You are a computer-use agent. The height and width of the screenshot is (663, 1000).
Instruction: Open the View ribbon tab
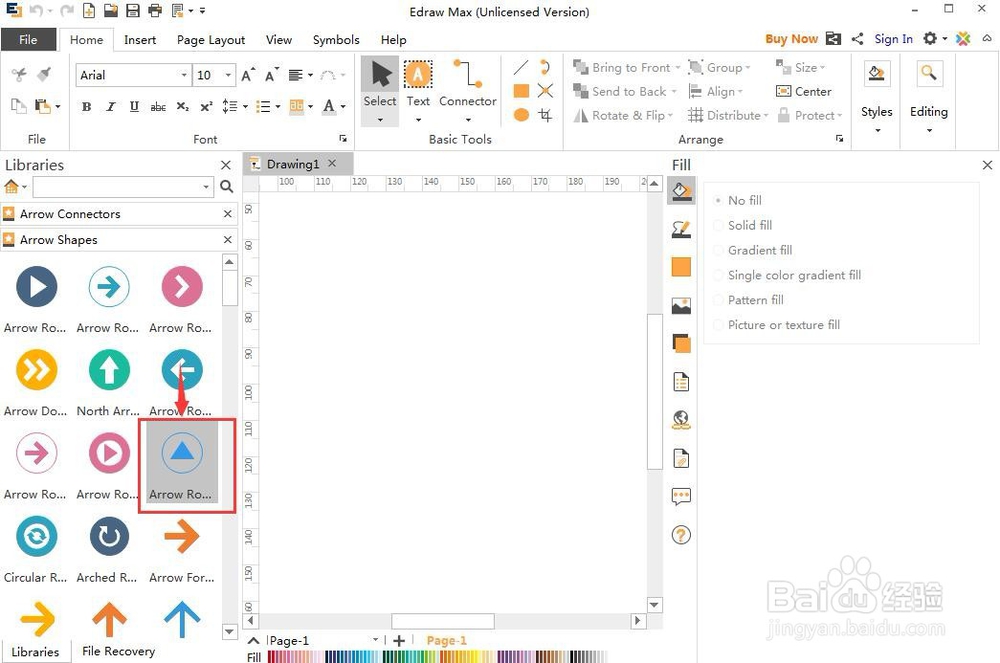279,40
